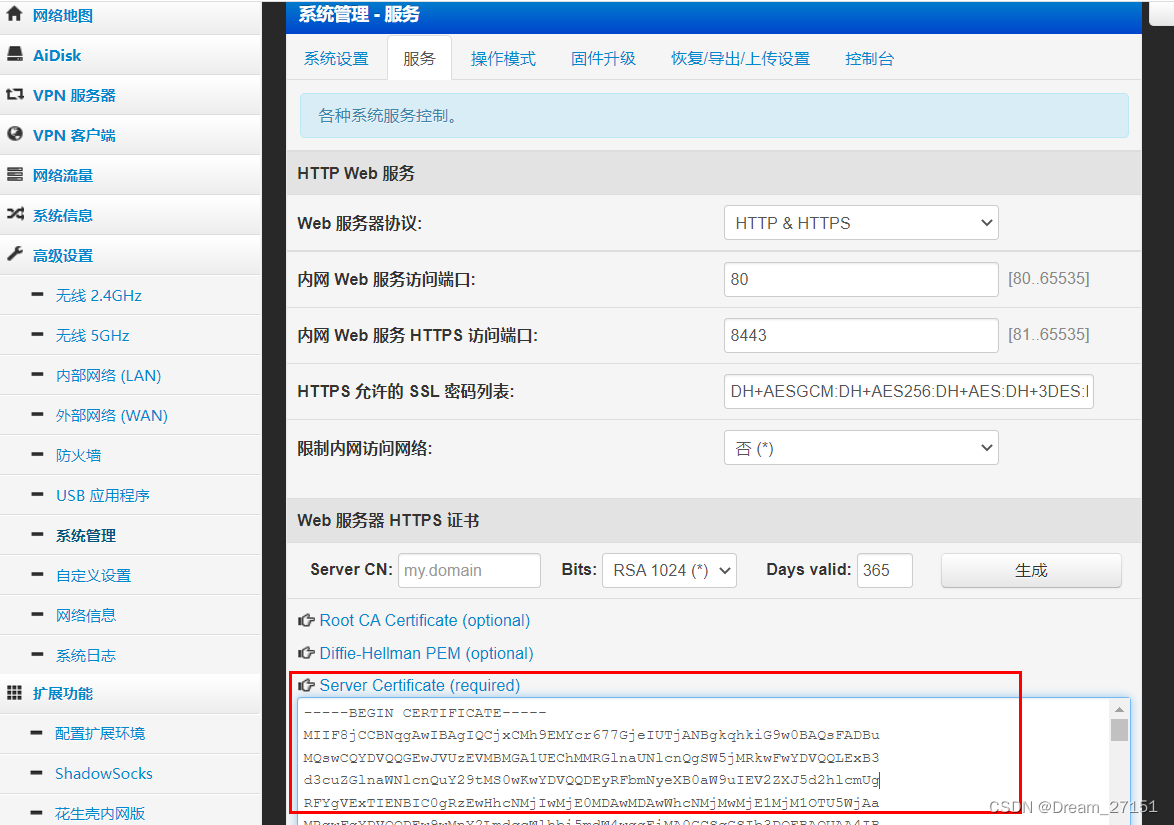Click the hand icon beside Server Certificate
Image resolution: width=1174 pixels, height=825 pixels.
(305, 685)
